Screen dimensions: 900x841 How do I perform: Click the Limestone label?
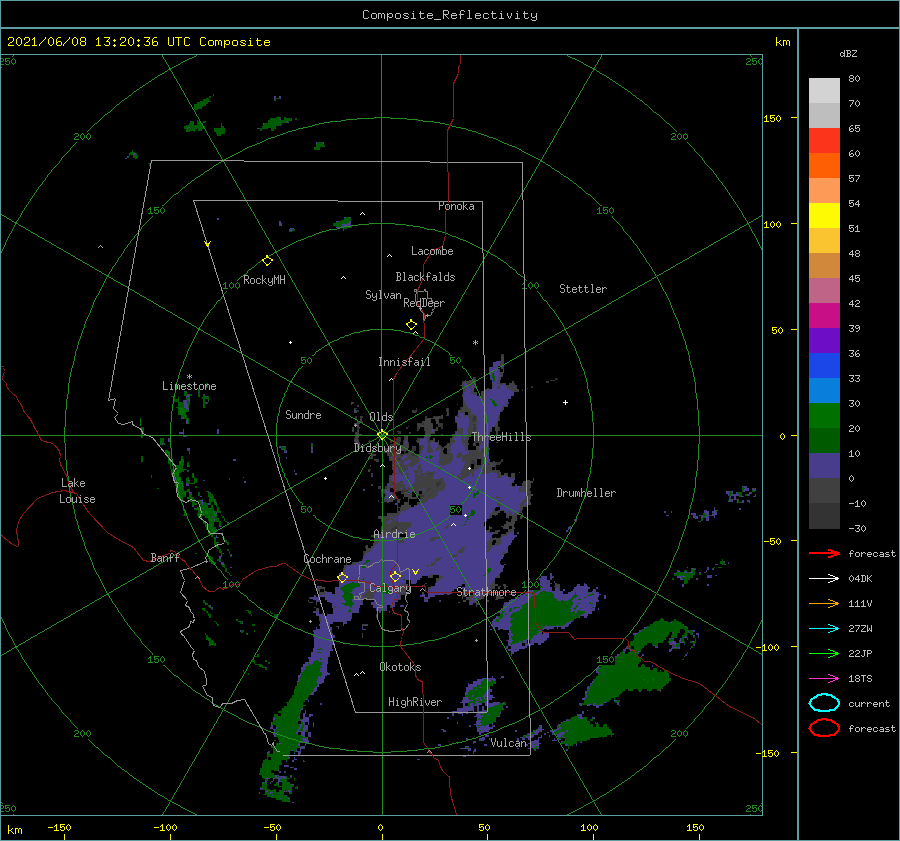[189, 386]
